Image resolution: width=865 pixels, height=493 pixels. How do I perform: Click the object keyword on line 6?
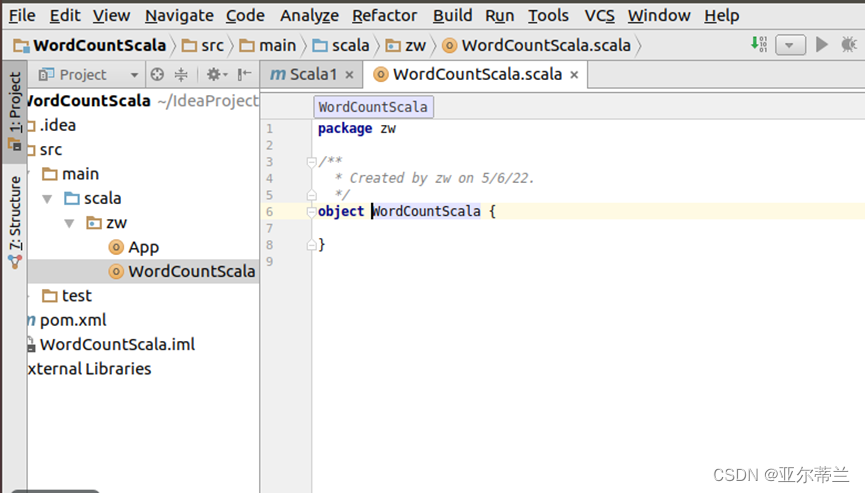coord(341,211)
